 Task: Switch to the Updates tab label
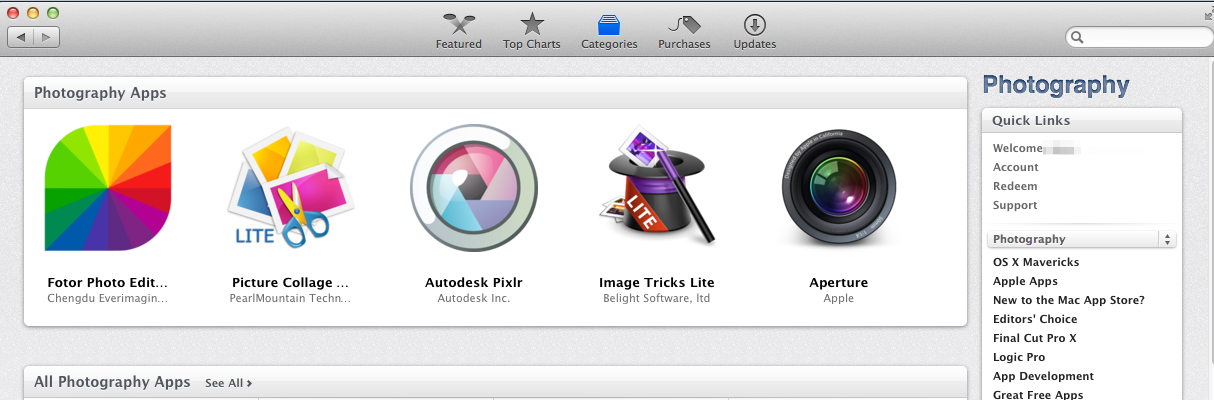click(754, 44)
